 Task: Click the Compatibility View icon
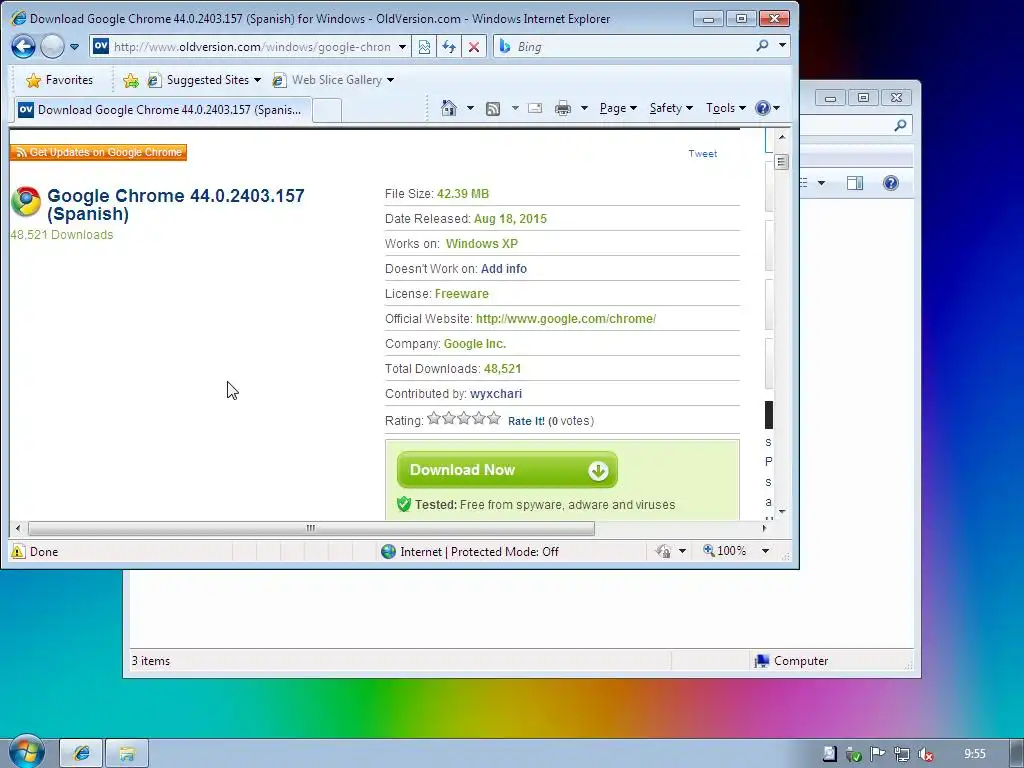(424, 47)
